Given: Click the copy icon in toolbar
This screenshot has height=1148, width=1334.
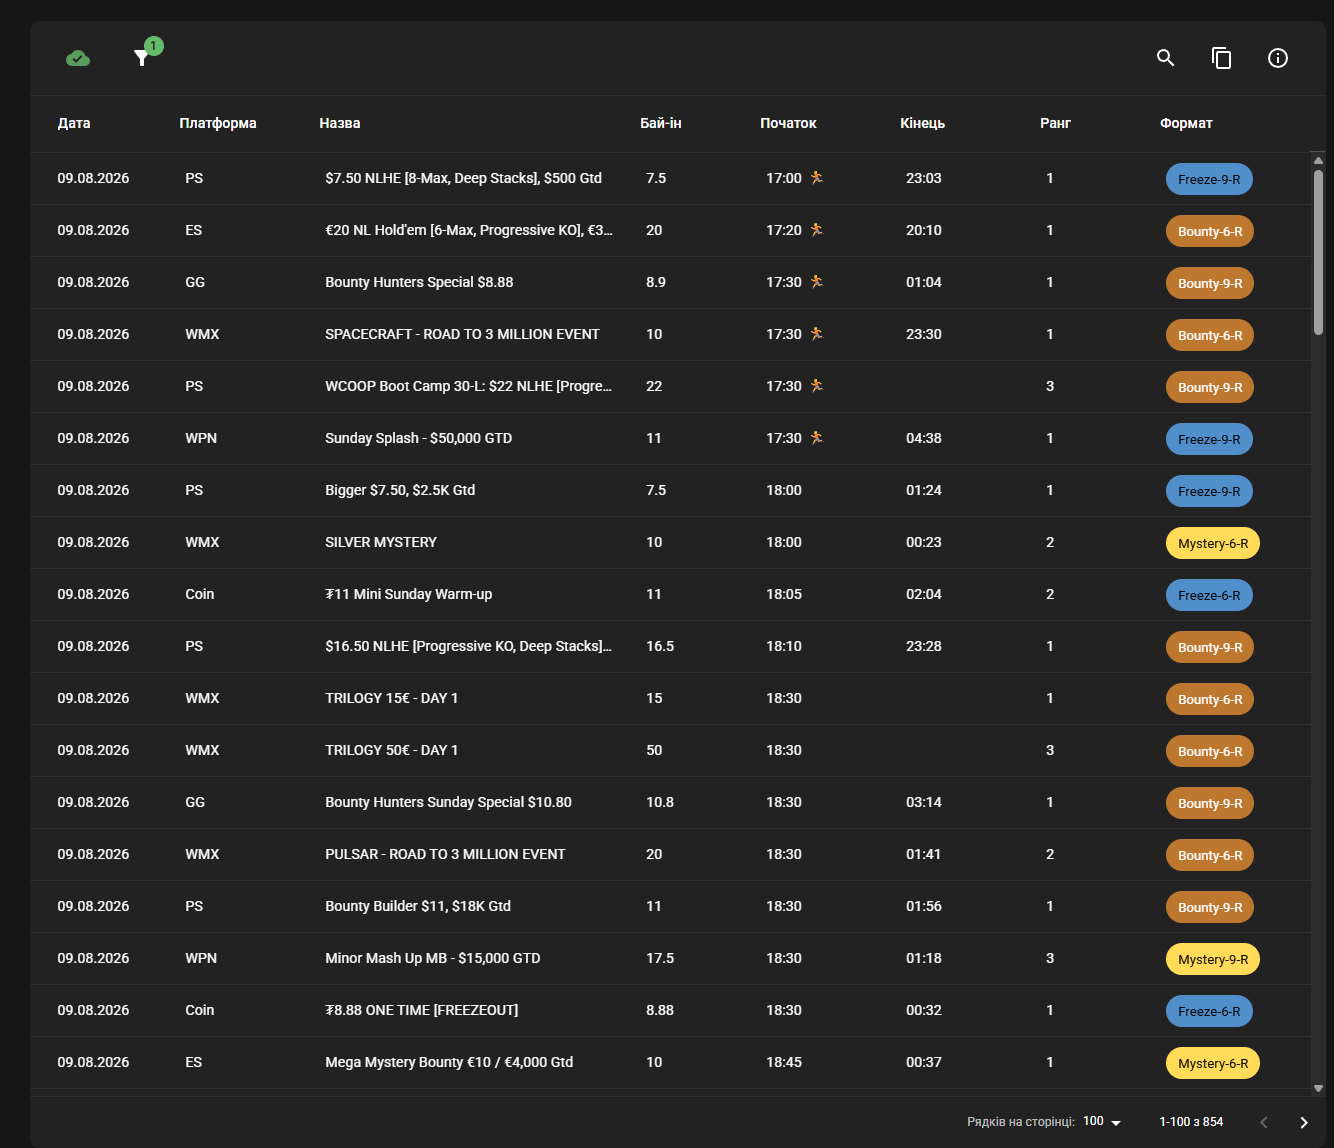Looking at the screenshot, I should (x=1221, y=58).
